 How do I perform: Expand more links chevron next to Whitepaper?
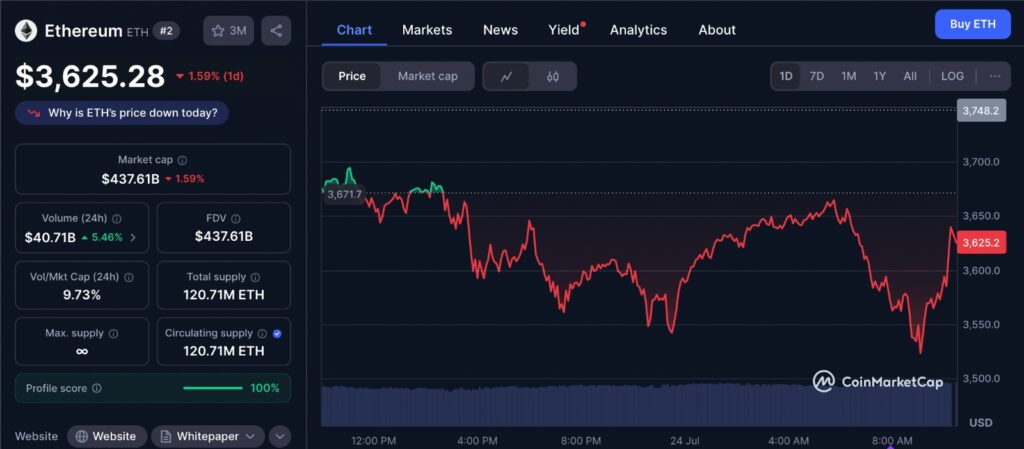(x=280, y=437)
